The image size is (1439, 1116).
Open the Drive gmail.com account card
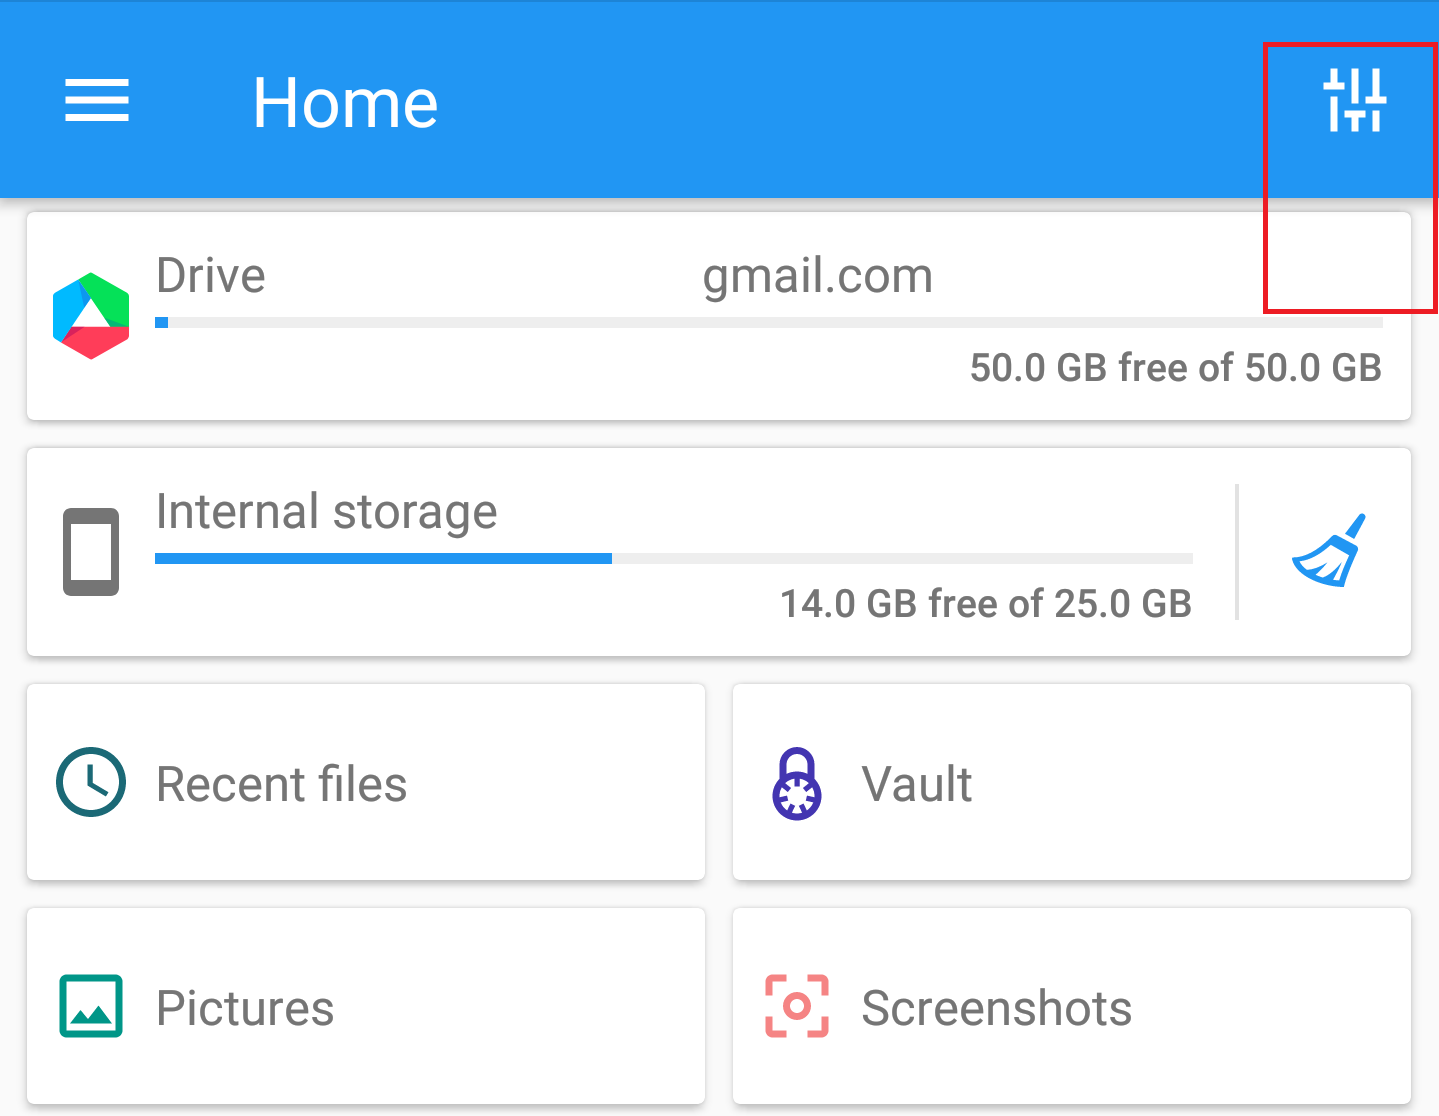719,316
